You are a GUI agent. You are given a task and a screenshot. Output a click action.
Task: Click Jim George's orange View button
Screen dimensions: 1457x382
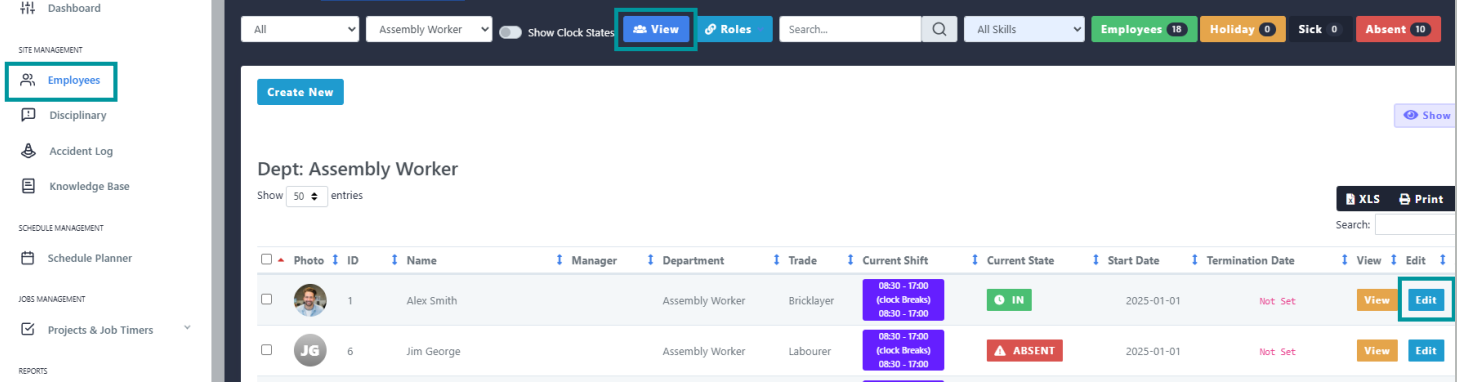click(x=1377, y=351)
